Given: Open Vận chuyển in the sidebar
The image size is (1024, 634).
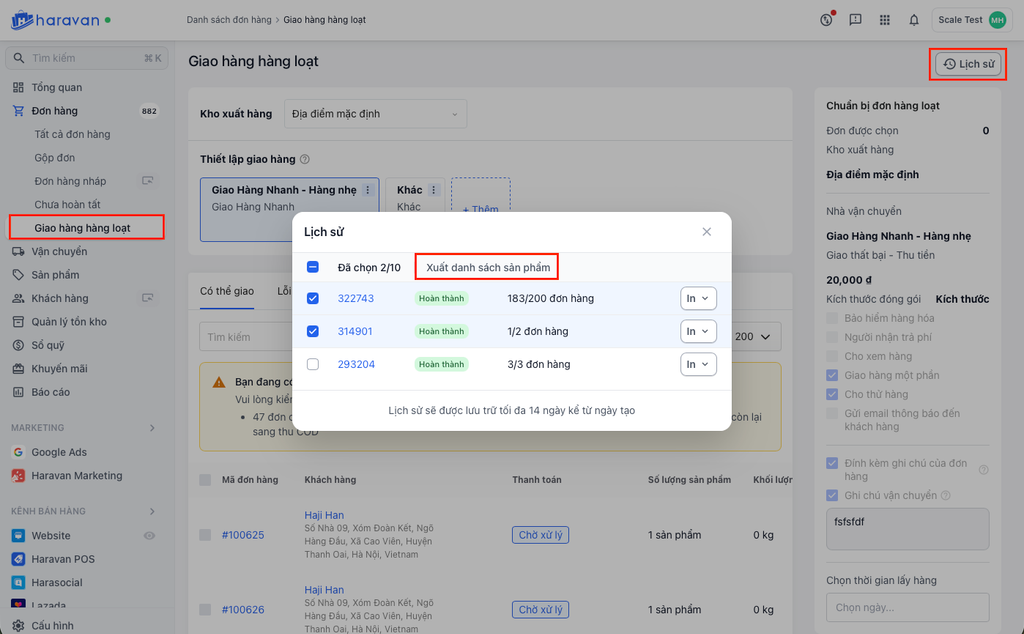Looking at the screenshot, I should pos(59,251).
